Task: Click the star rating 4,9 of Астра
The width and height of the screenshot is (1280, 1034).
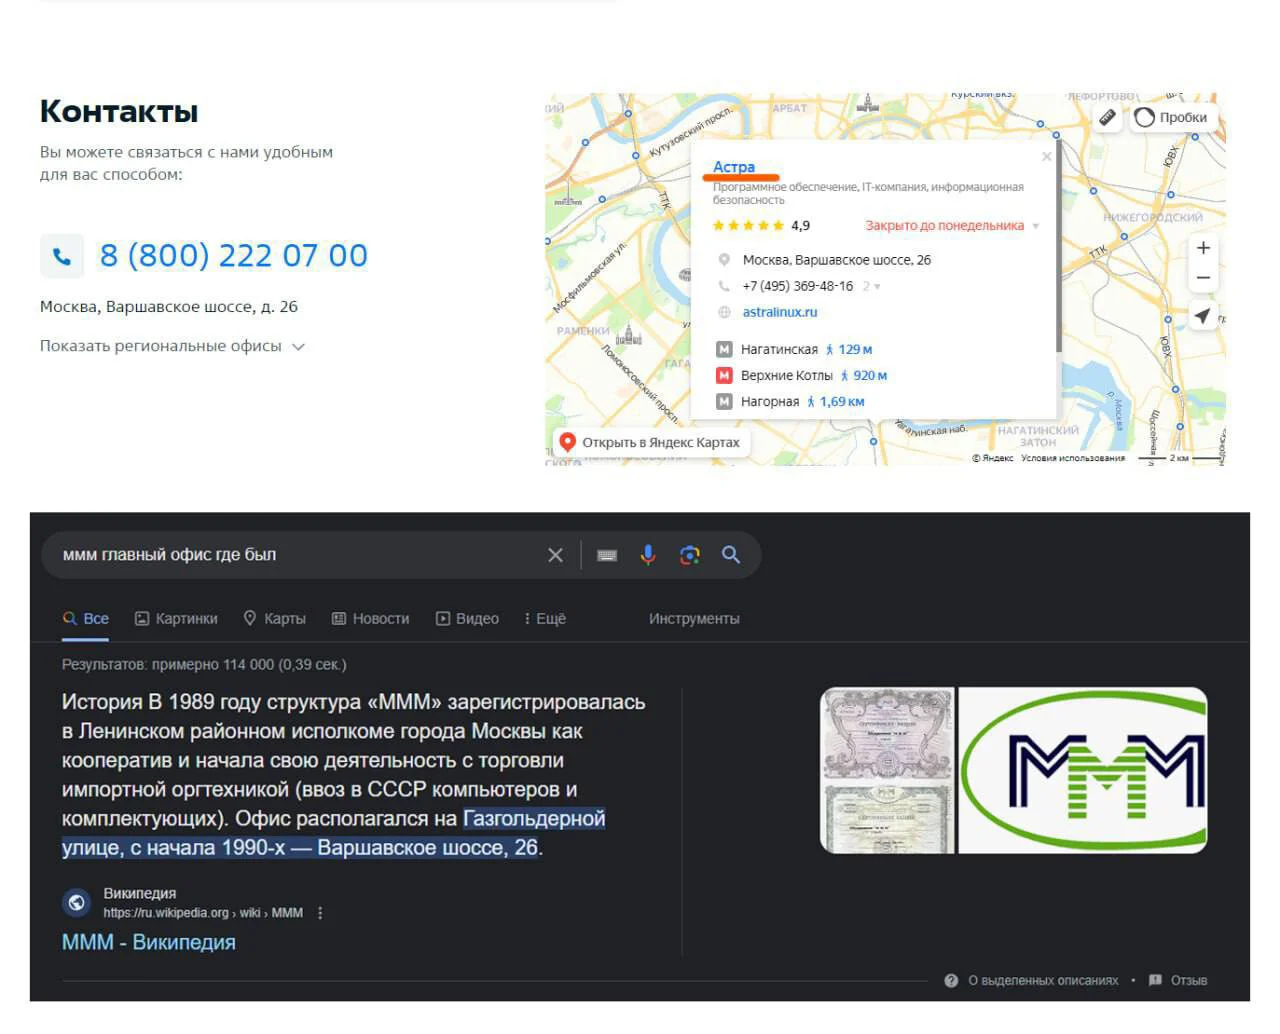Action: click(761, 226)
